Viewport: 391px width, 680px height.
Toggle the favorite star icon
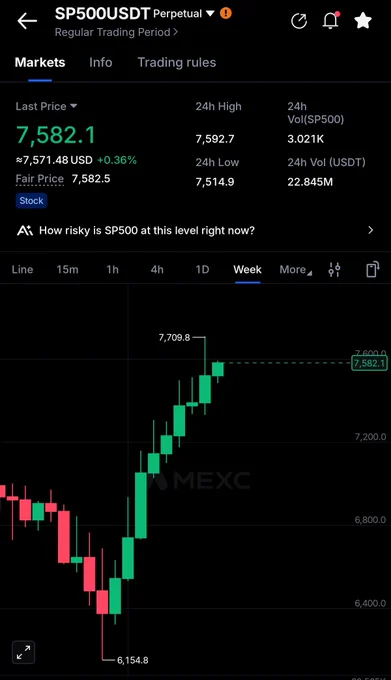[x=363, y=21]
